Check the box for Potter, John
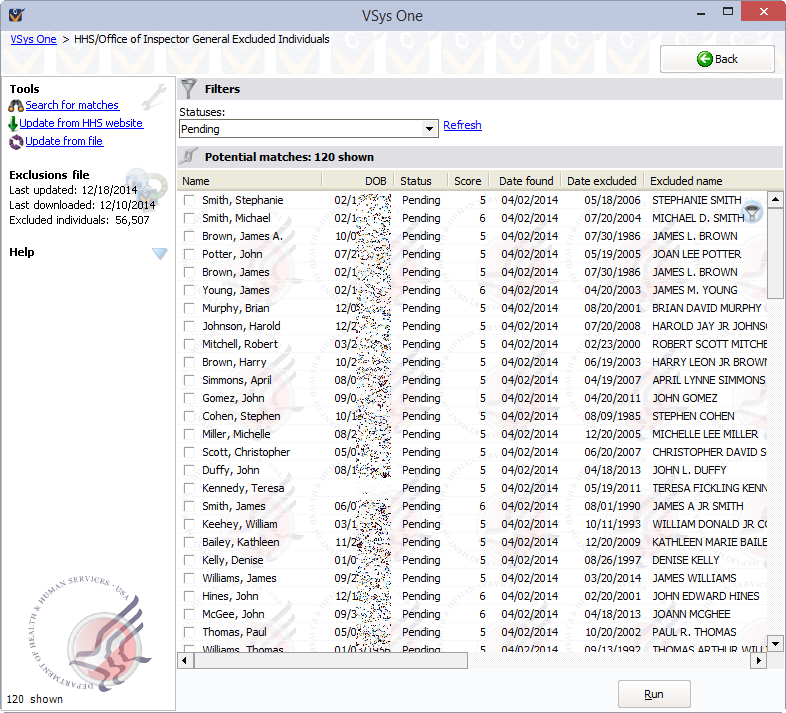 [189, 254]
